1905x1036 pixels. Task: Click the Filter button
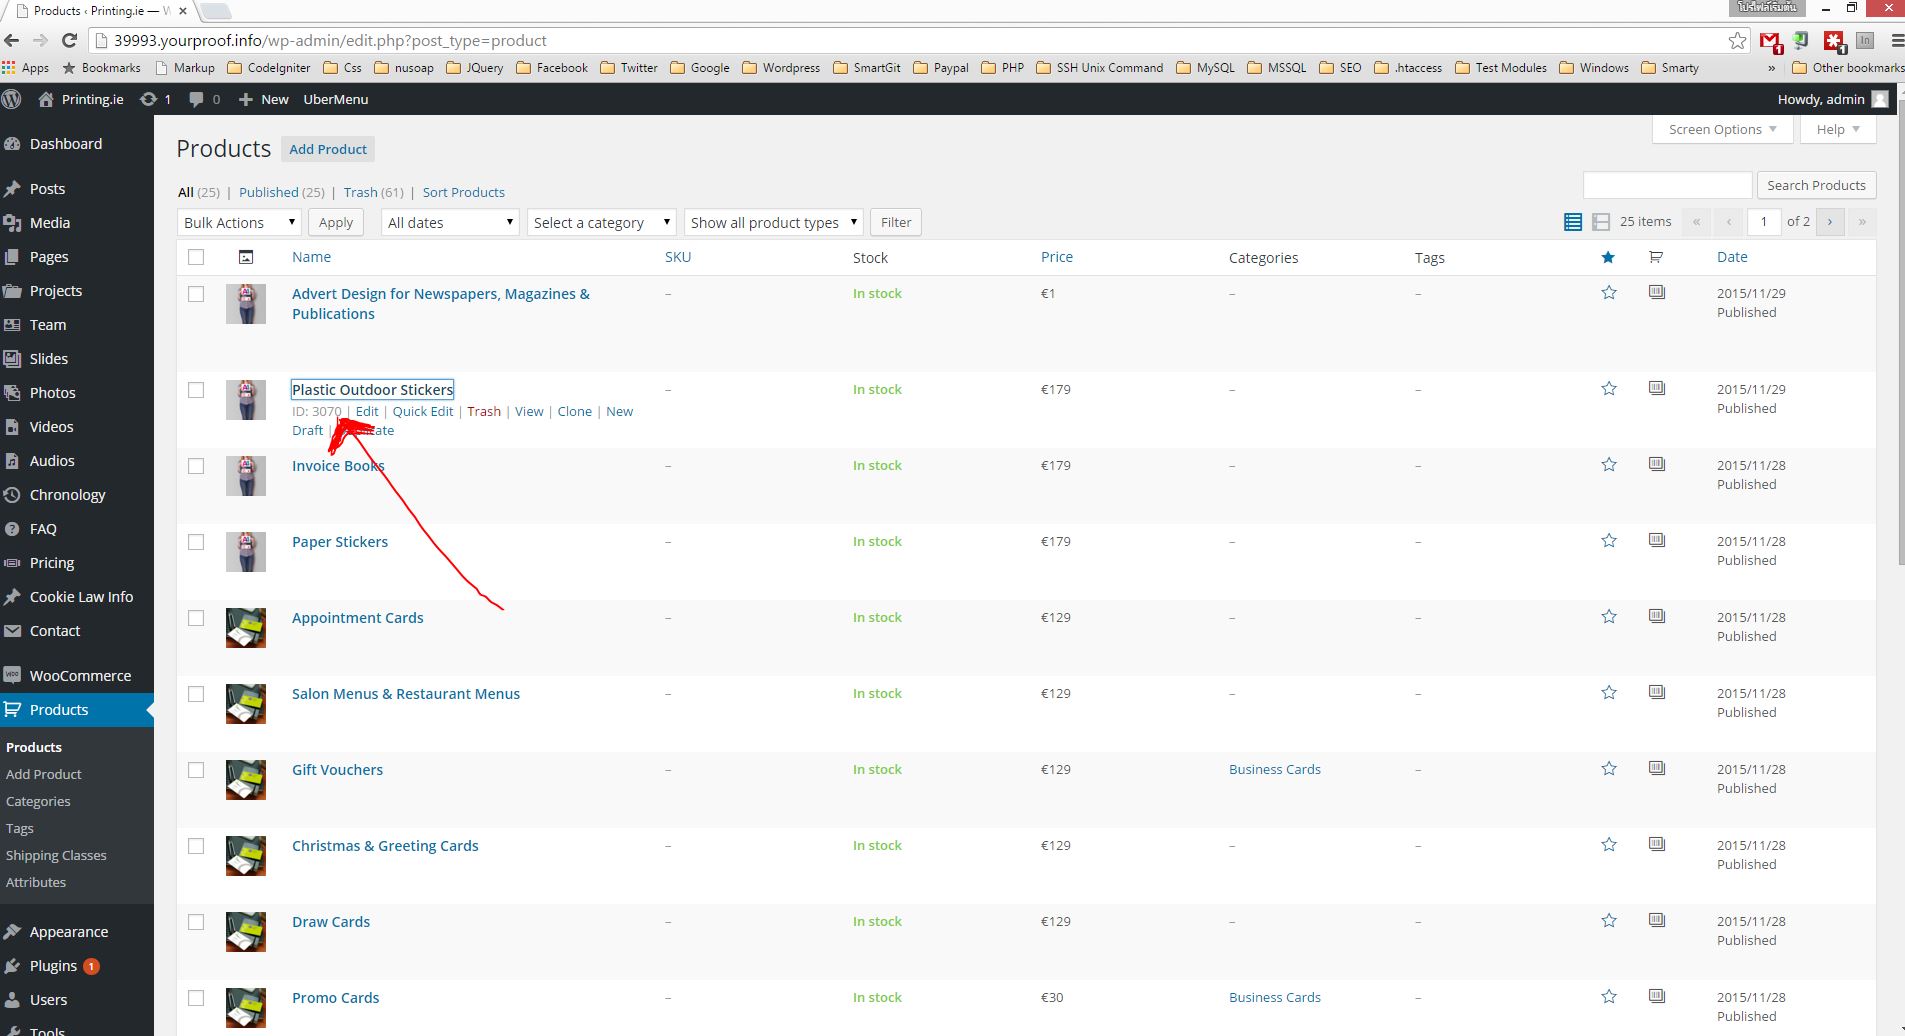pos(896,222)
